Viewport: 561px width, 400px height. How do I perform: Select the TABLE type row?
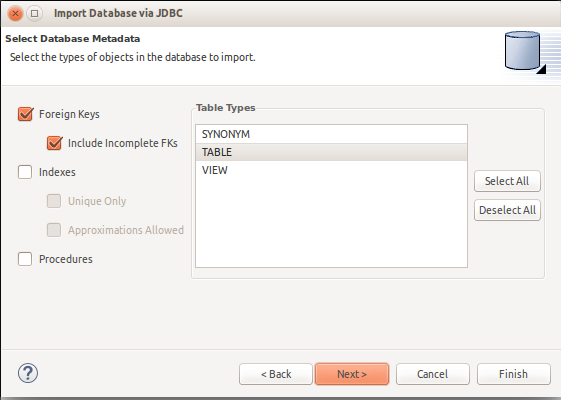pos(331,152)
